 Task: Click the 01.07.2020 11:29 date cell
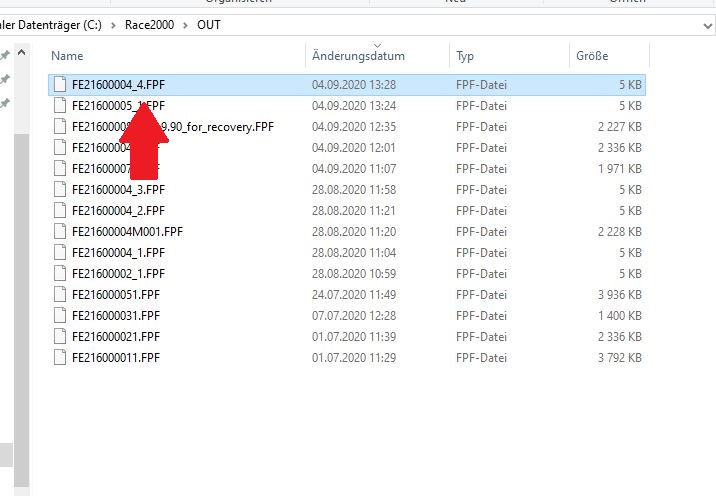click(353, 358)
